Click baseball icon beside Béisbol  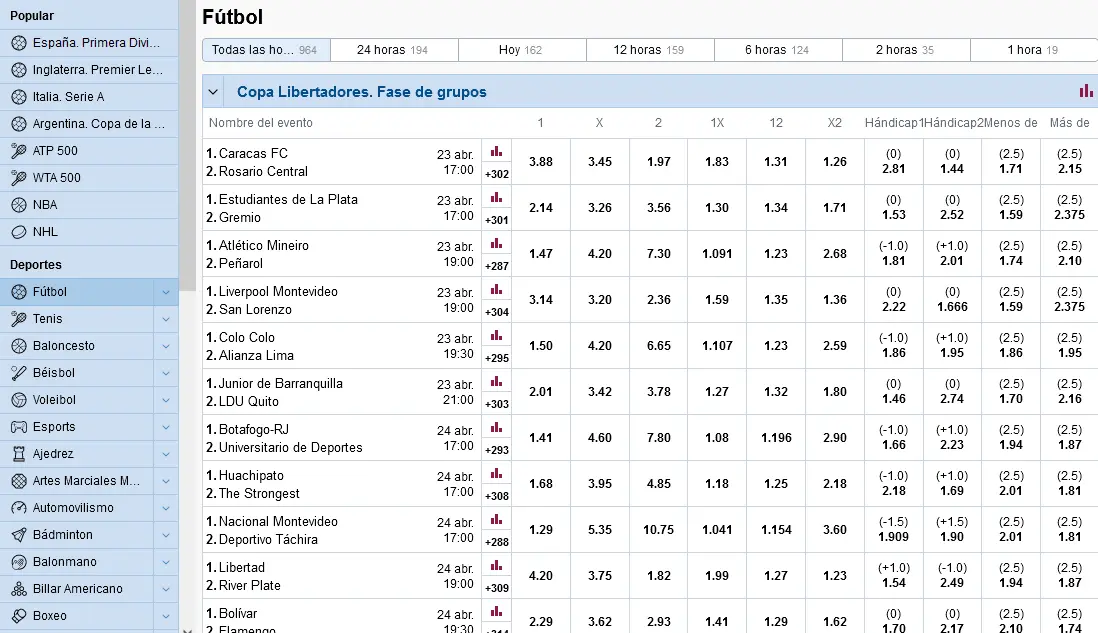pos(19,373)
